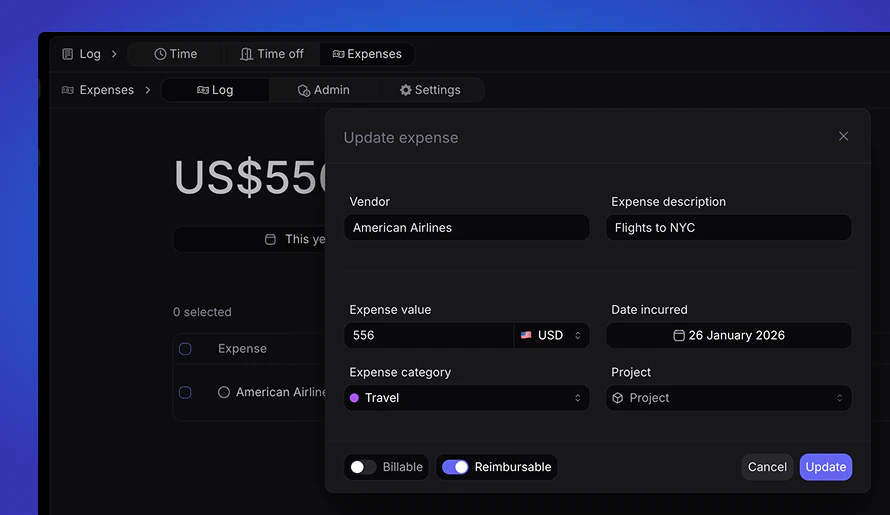Image resolution: width=890 pixels, height=515 pixels.
Task: Check the American Airlines row checkbox
Action: coord(185,392)
